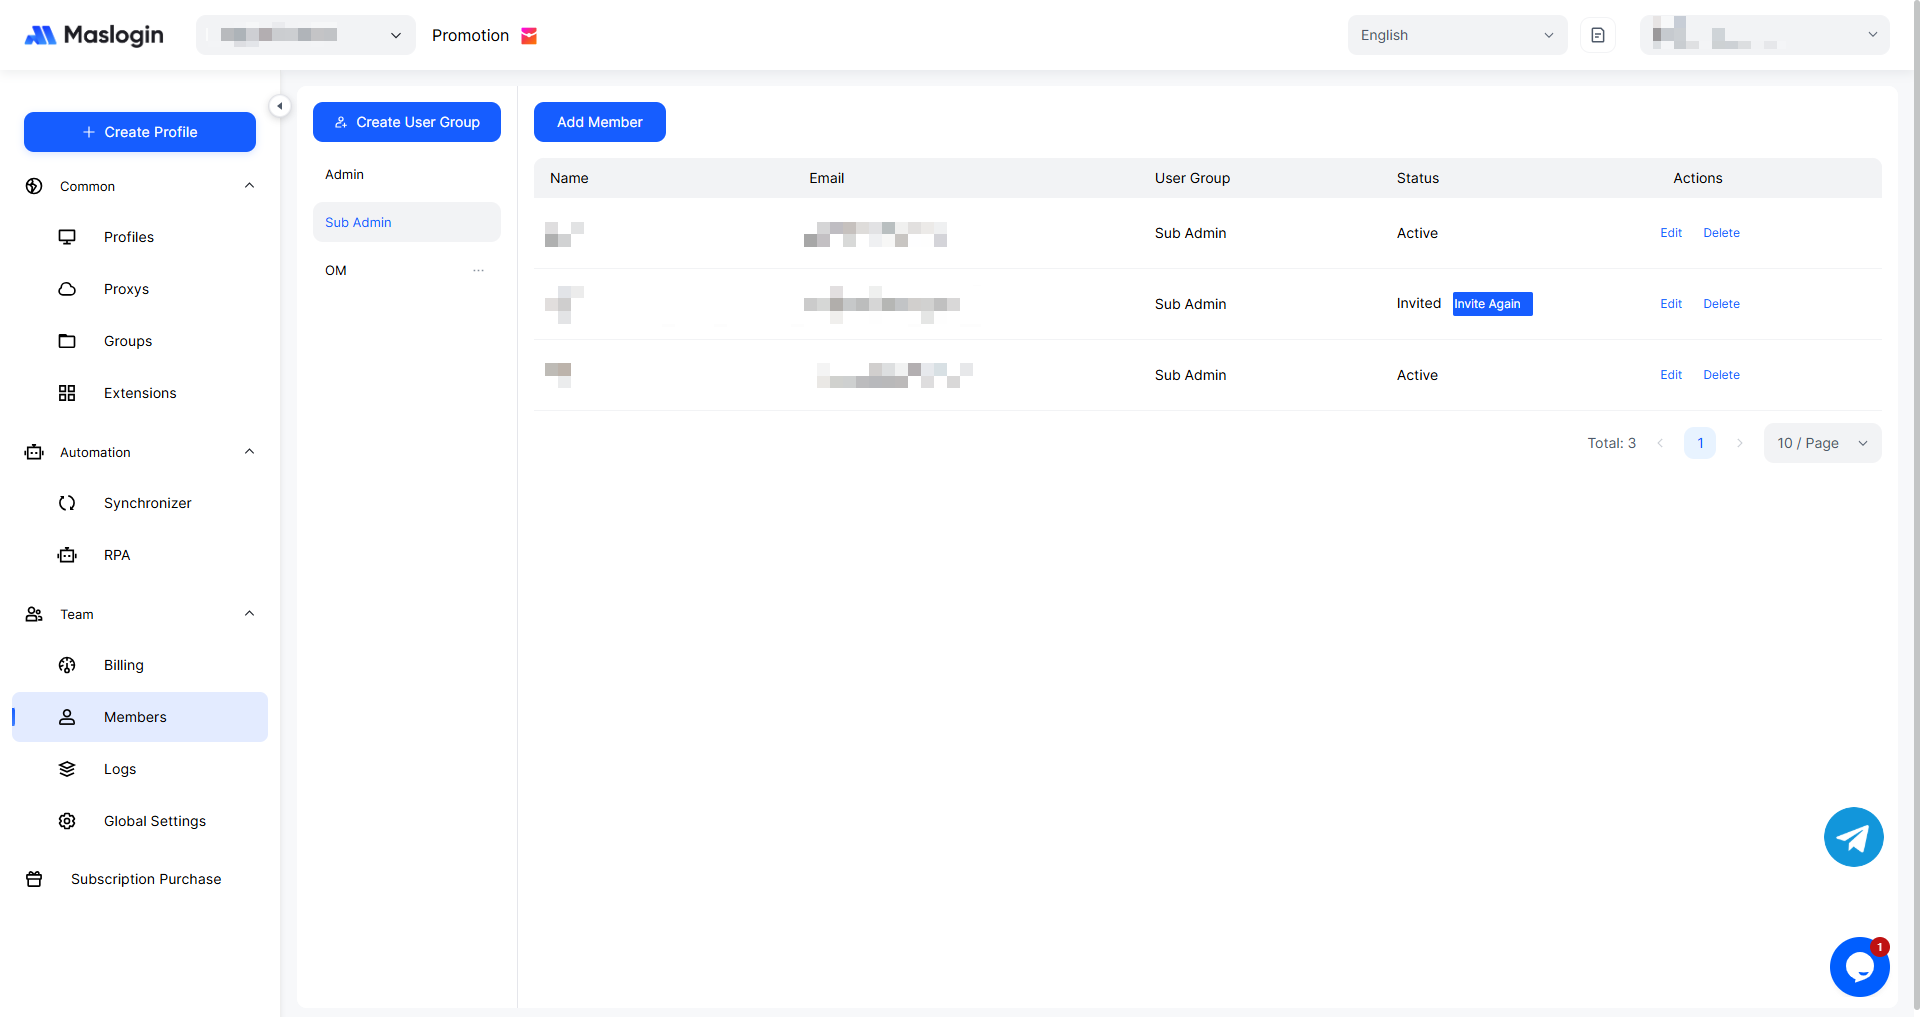Screen dimensions: 1920x1017
Task: Open the Logs menu item
Action: 120,769
